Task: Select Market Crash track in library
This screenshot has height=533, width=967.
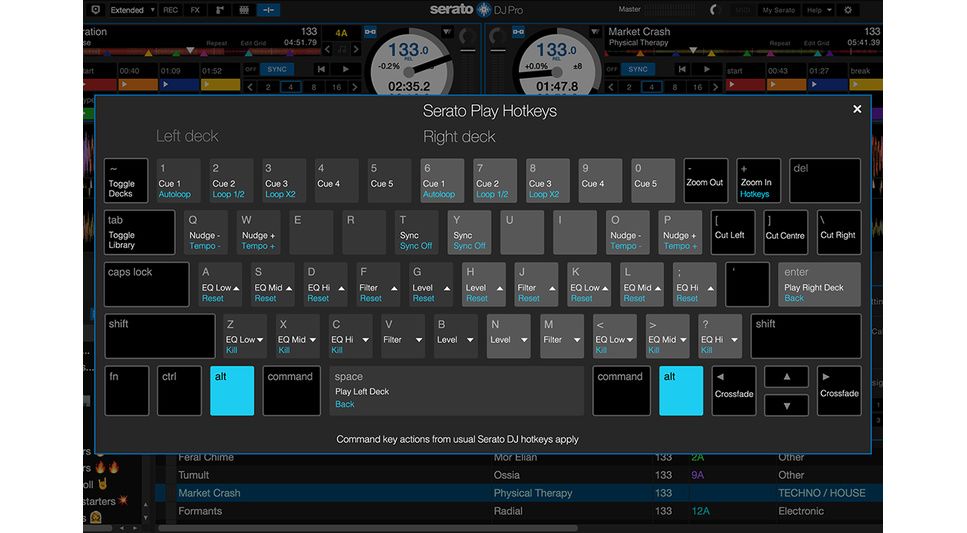Action: click(x=210, y=493)
